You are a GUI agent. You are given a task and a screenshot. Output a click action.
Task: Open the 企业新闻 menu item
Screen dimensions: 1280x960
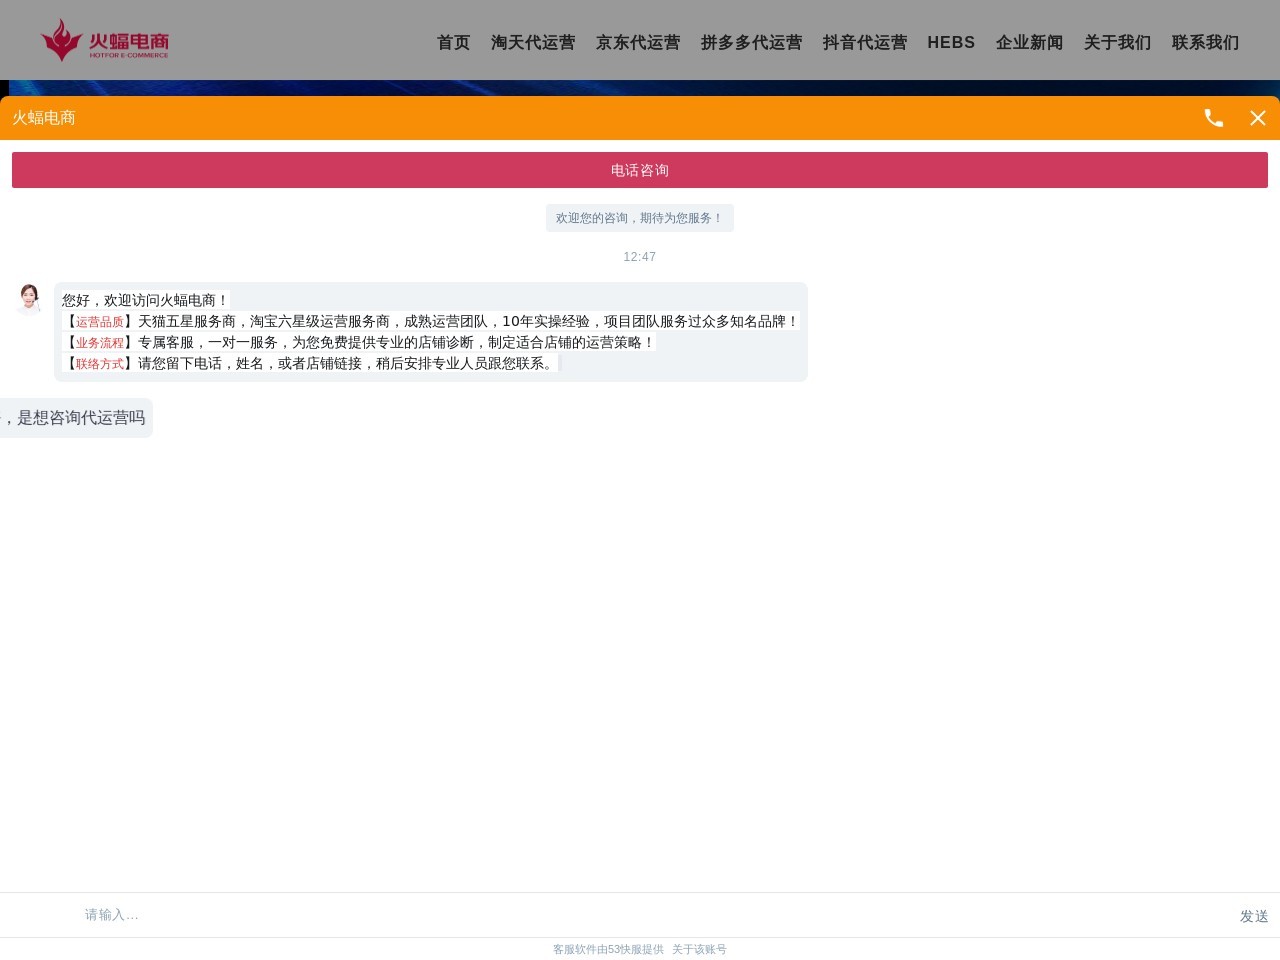pos(1029,43)
